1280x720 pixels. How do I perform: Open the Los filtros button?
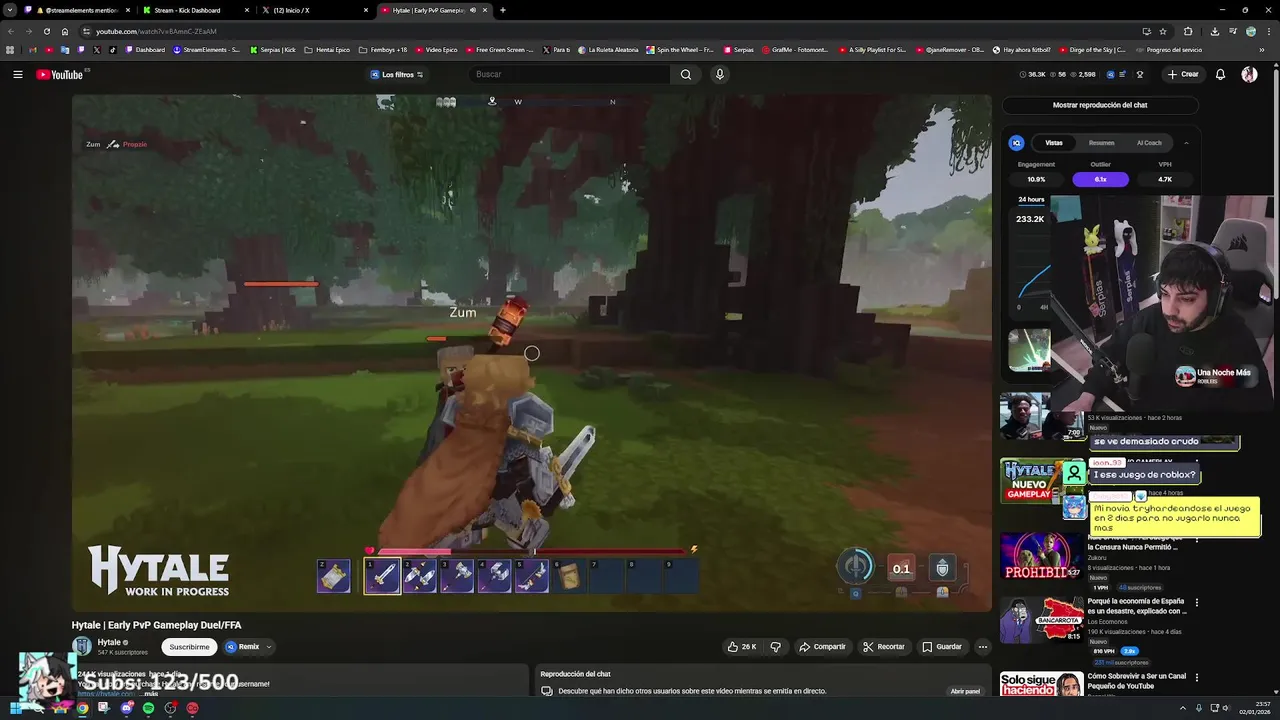click(397, 74)
